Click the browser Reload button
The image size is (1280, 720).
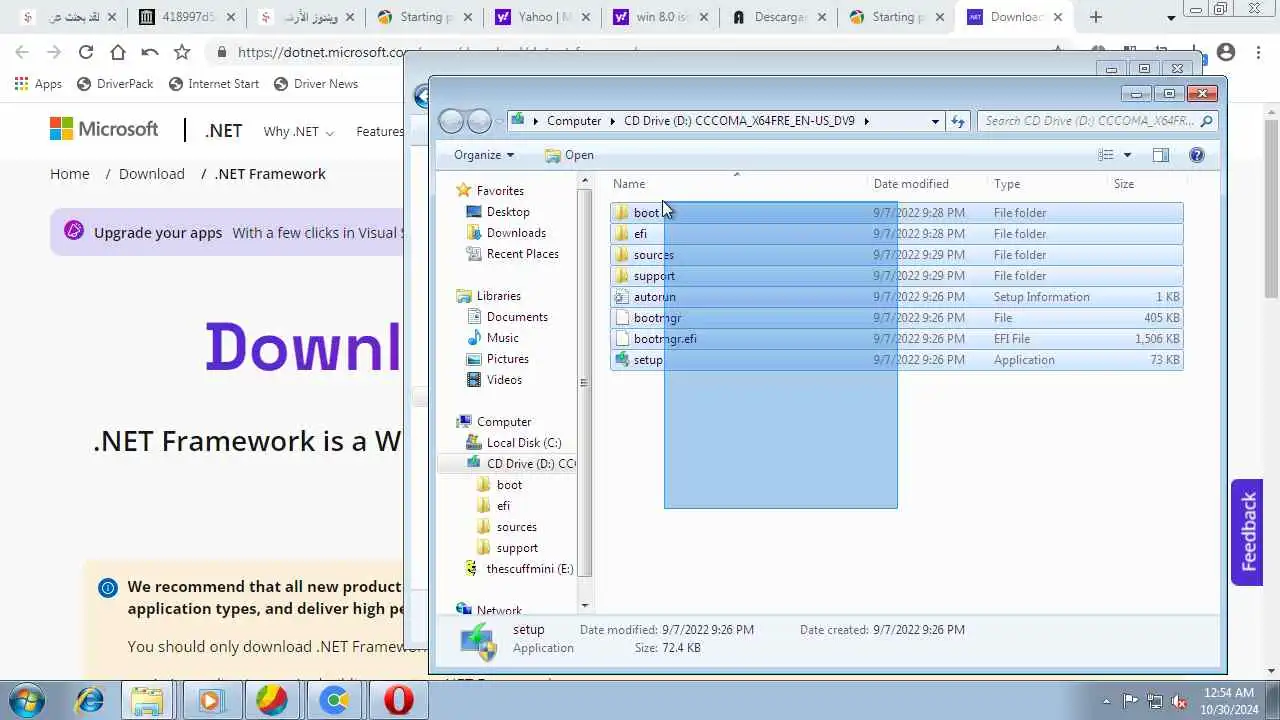pyautogui.click(x=86, y=52)
